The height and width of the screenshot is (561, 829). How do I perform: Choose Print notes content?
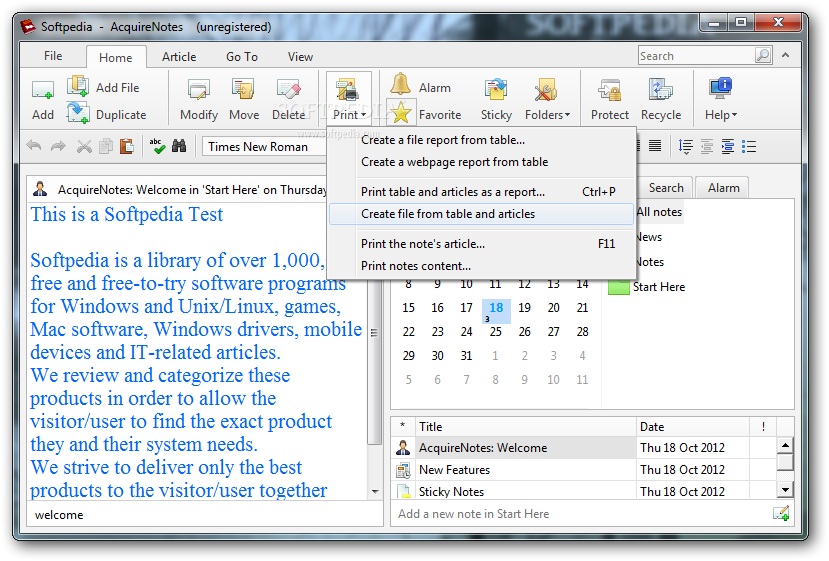pos(481,266)
